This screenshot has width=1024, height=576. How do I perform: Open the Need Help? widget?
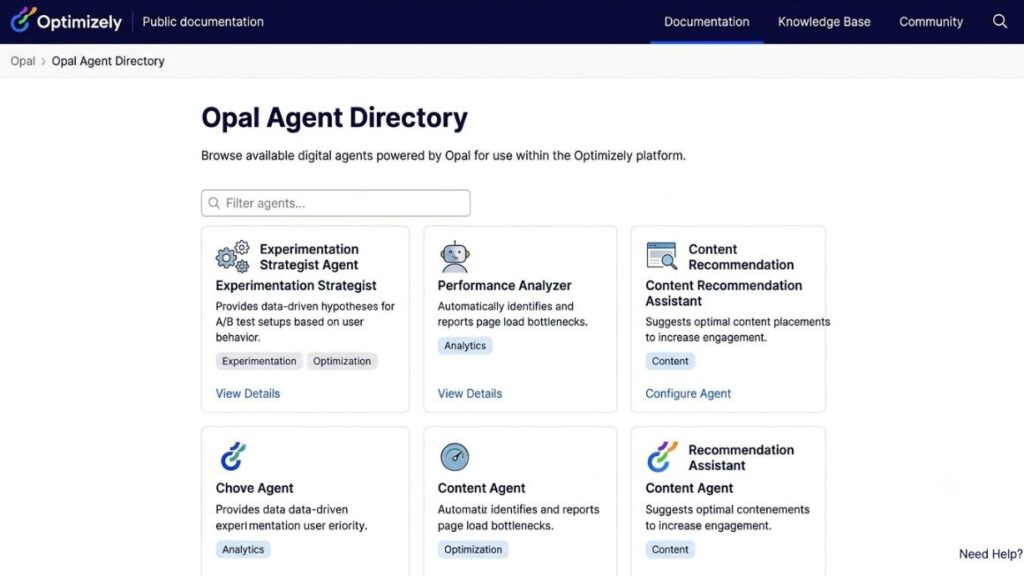991,554
